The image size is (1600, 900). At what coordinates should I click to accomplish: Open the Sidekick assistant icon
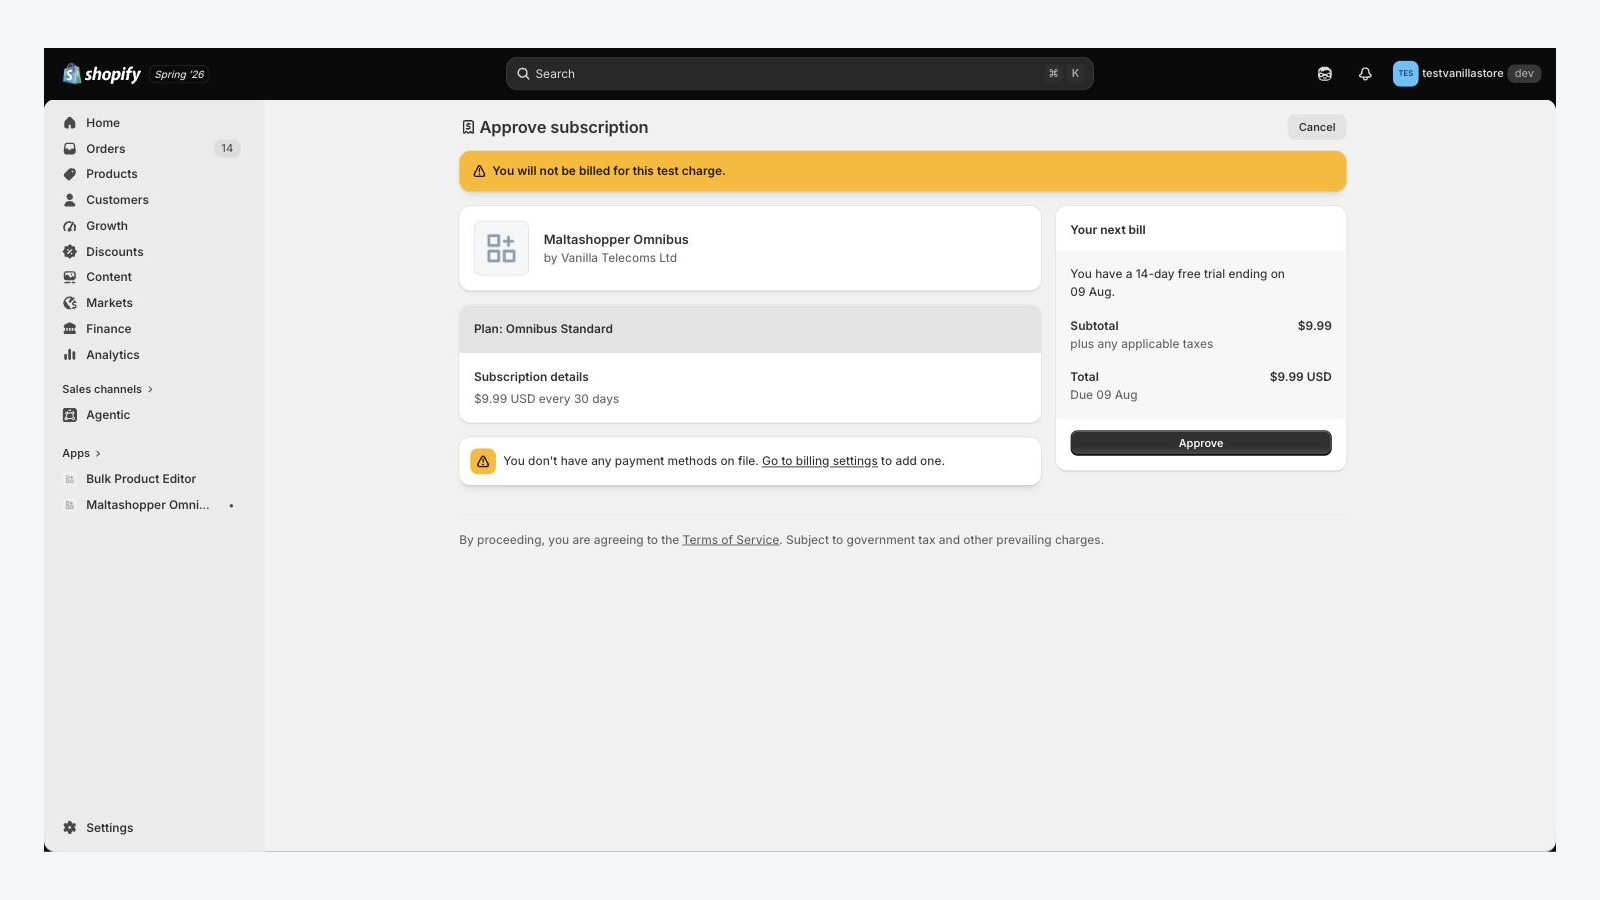point(1325,74)
